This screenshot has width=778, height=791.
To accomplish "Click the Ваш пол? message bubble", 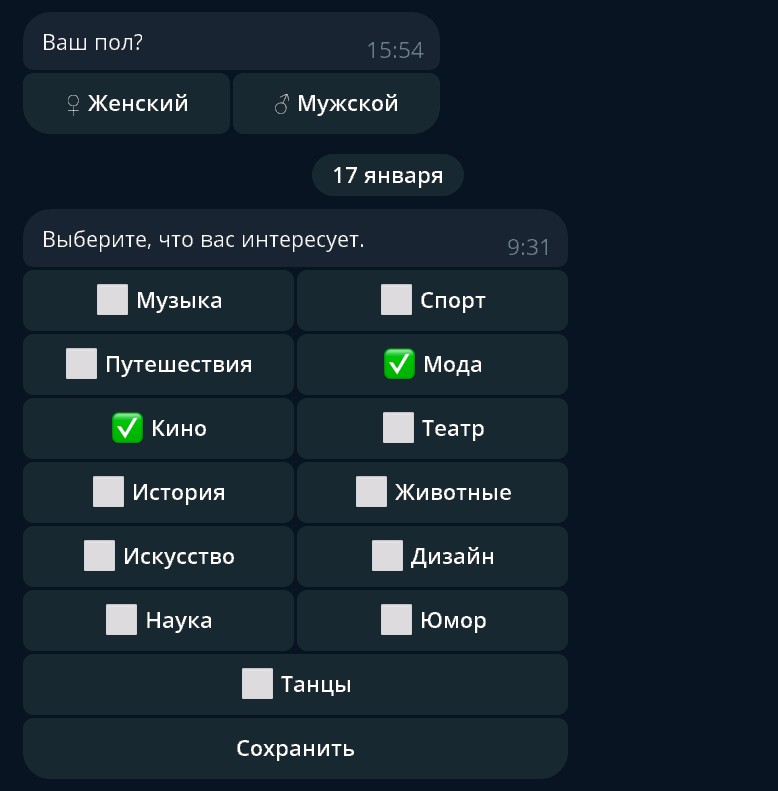I will pyautogui.click(x=231, y=43).
